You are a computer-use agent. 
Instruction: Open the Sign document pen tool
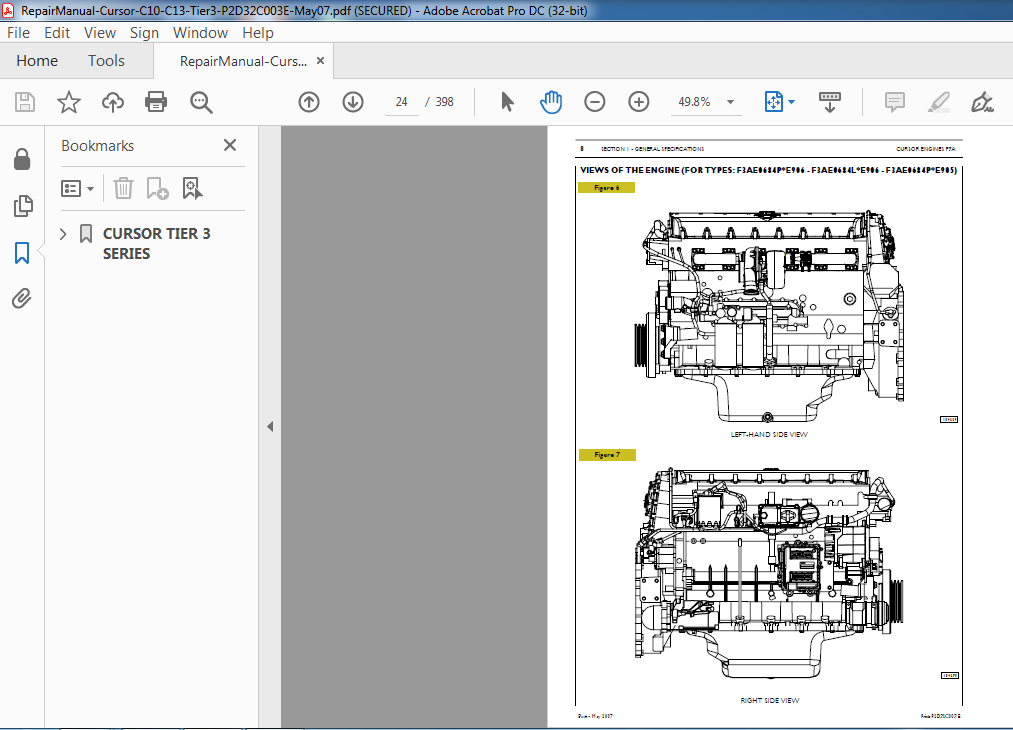coord(982,102)
